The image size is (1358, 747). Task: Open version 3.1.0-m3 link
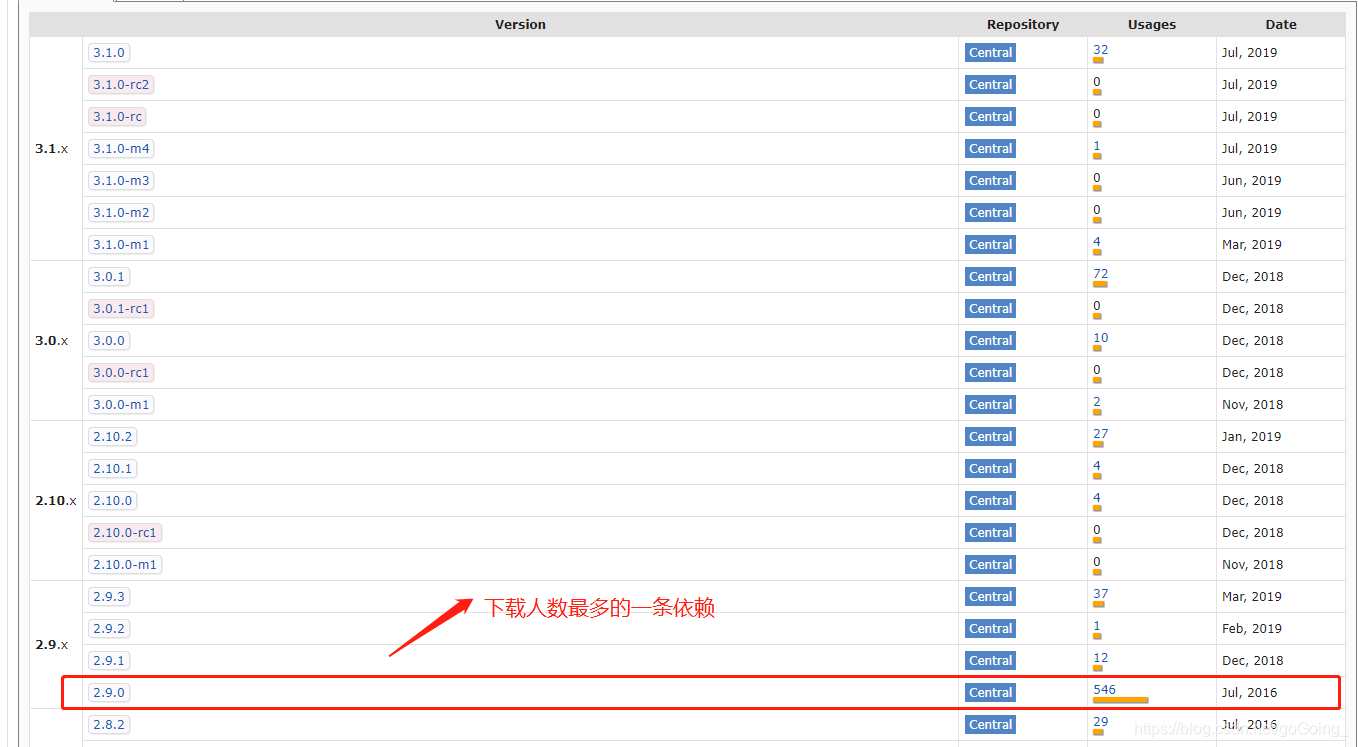coord(121,181)
